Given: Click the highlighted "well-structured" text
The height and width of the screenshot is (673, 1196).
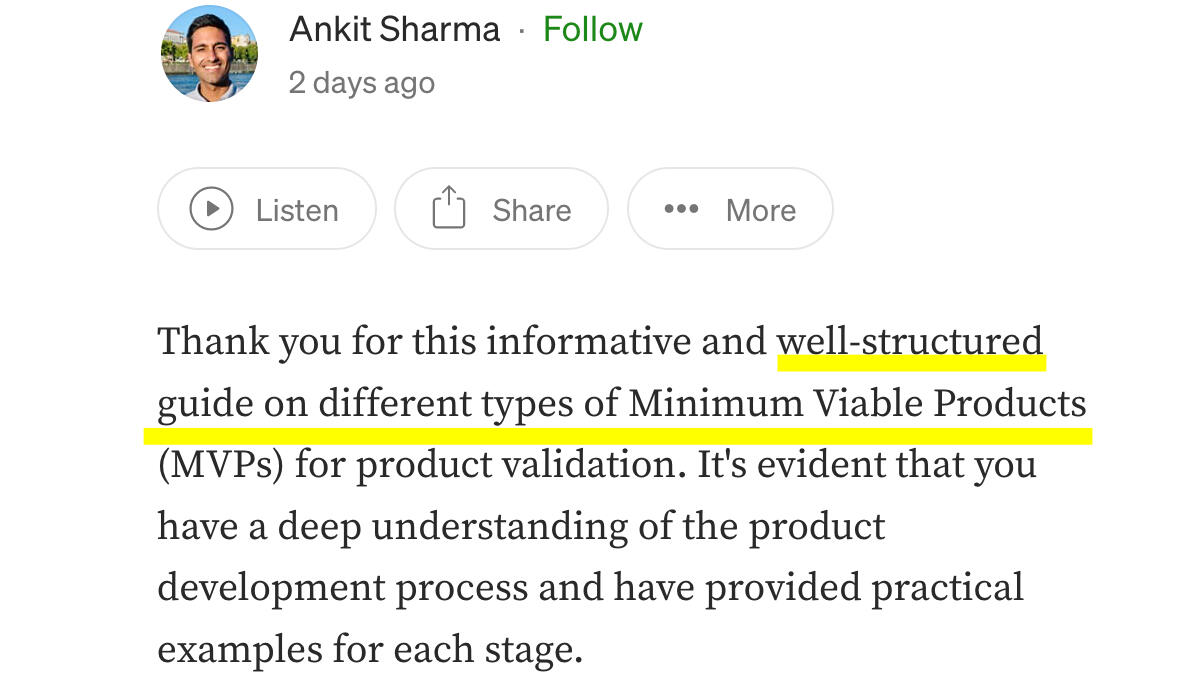Looking at the screenshot, I should tap(910, 342).
